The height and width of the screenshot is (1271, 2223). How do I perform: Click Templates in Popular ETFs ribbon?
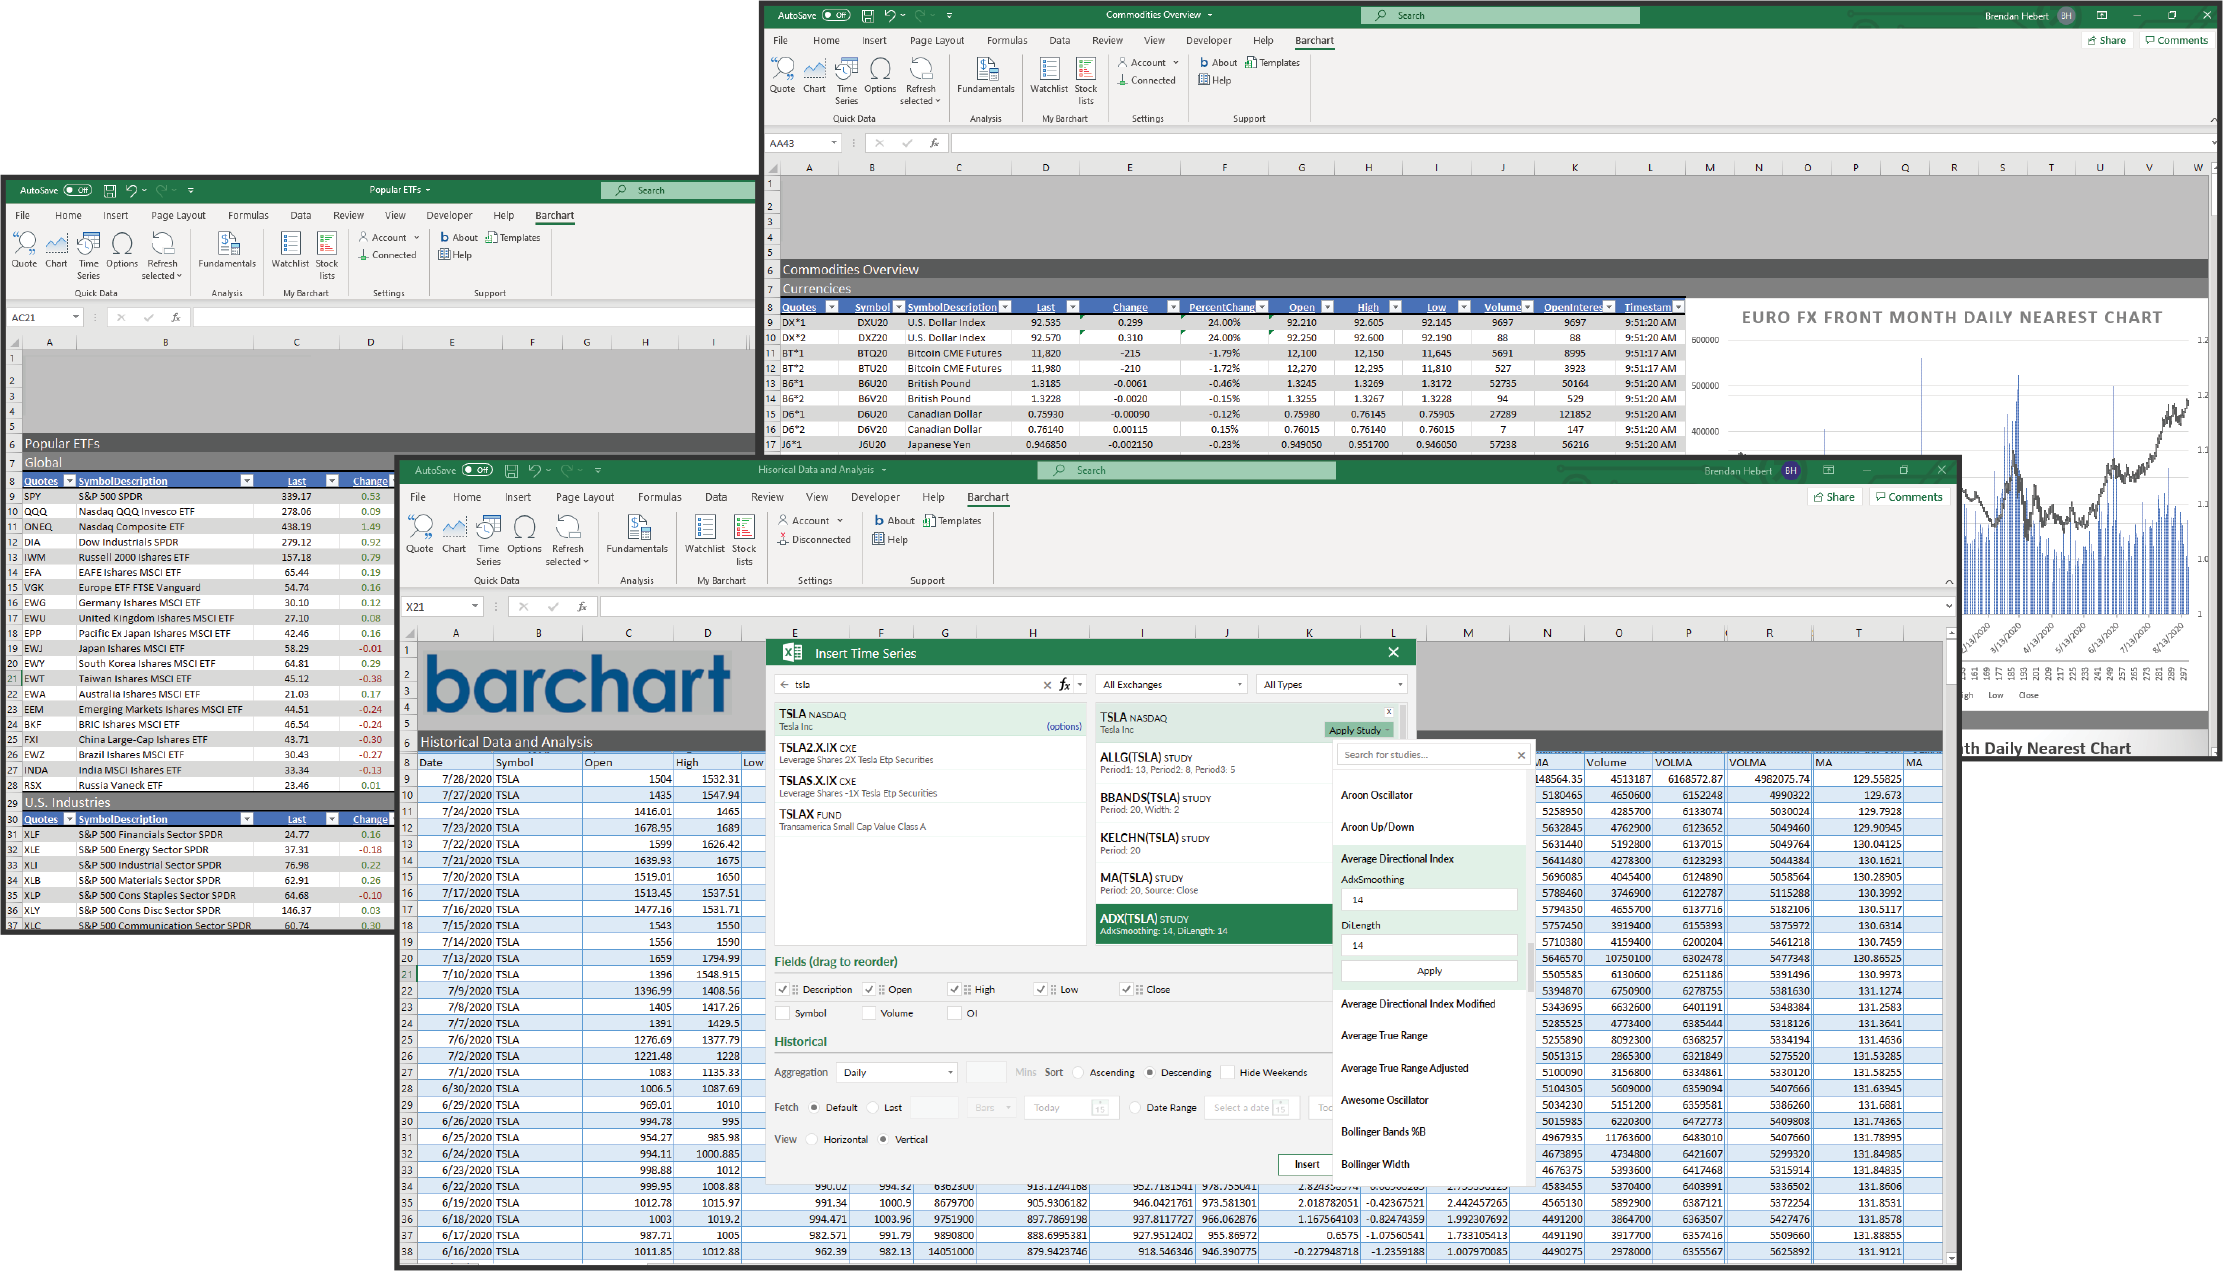[x=513, y=238]
